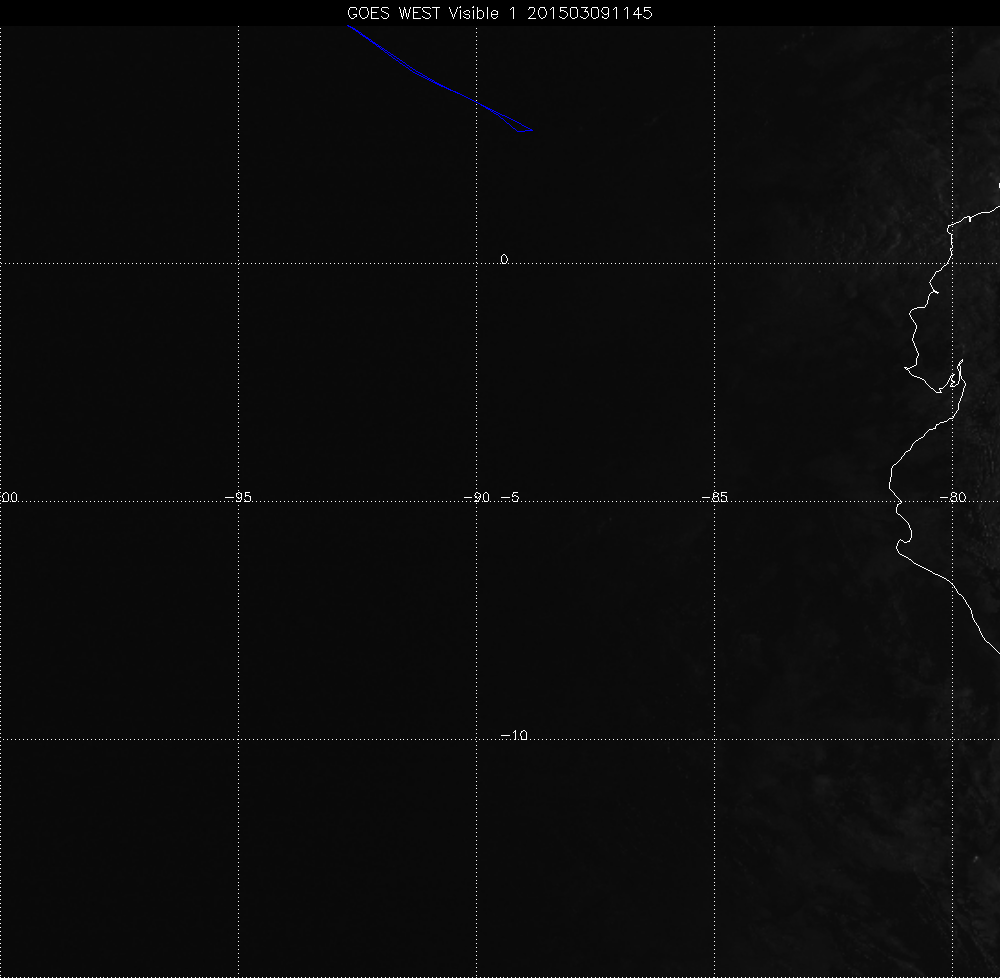Click grid intersection of equator and -95 meridian
1000x978 pixels.
238,264
